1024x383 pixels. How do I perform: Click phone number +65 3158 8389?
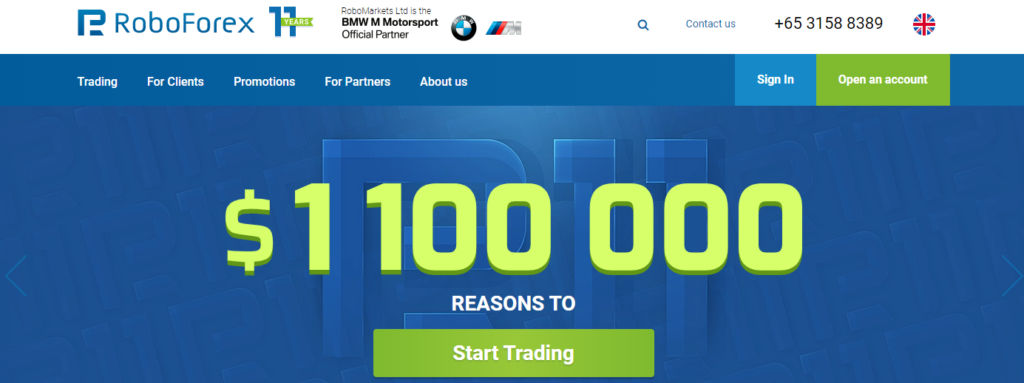click(829, 24)
